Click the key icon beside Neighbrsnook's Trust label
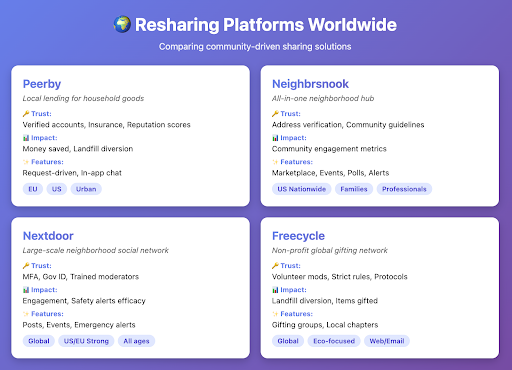 pyautogui.click(x=275, y=114)
